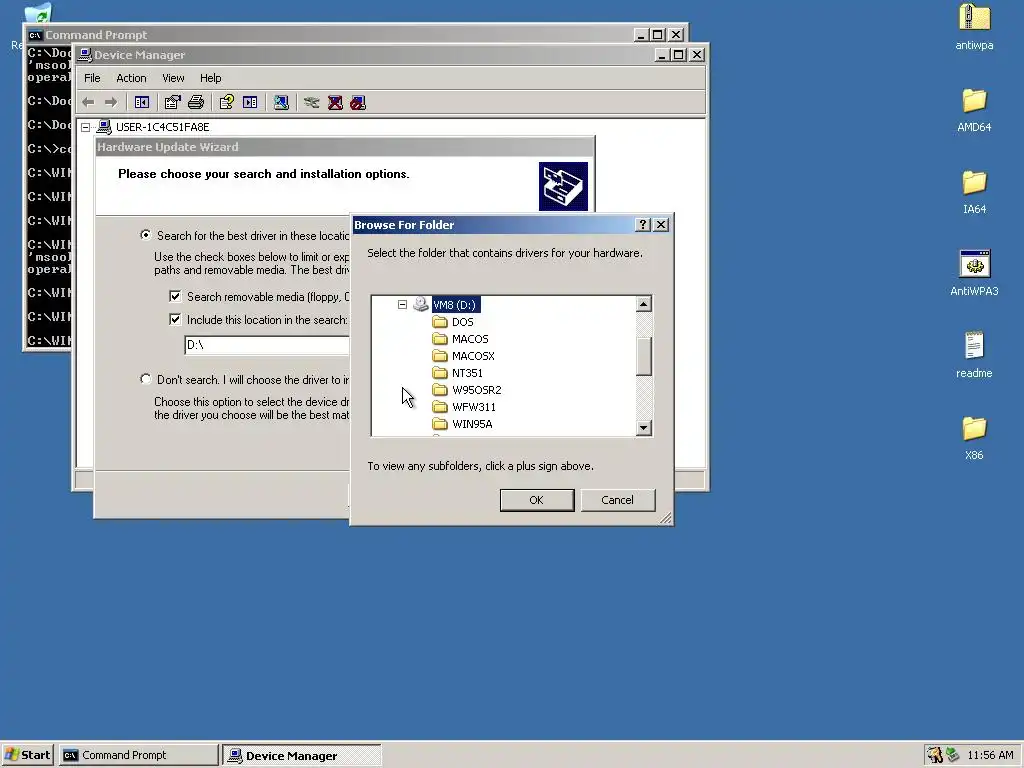Viewport: 1024px width, 768px height.
Task: Click the Print toolbar icon
Action: coord(196,103)
